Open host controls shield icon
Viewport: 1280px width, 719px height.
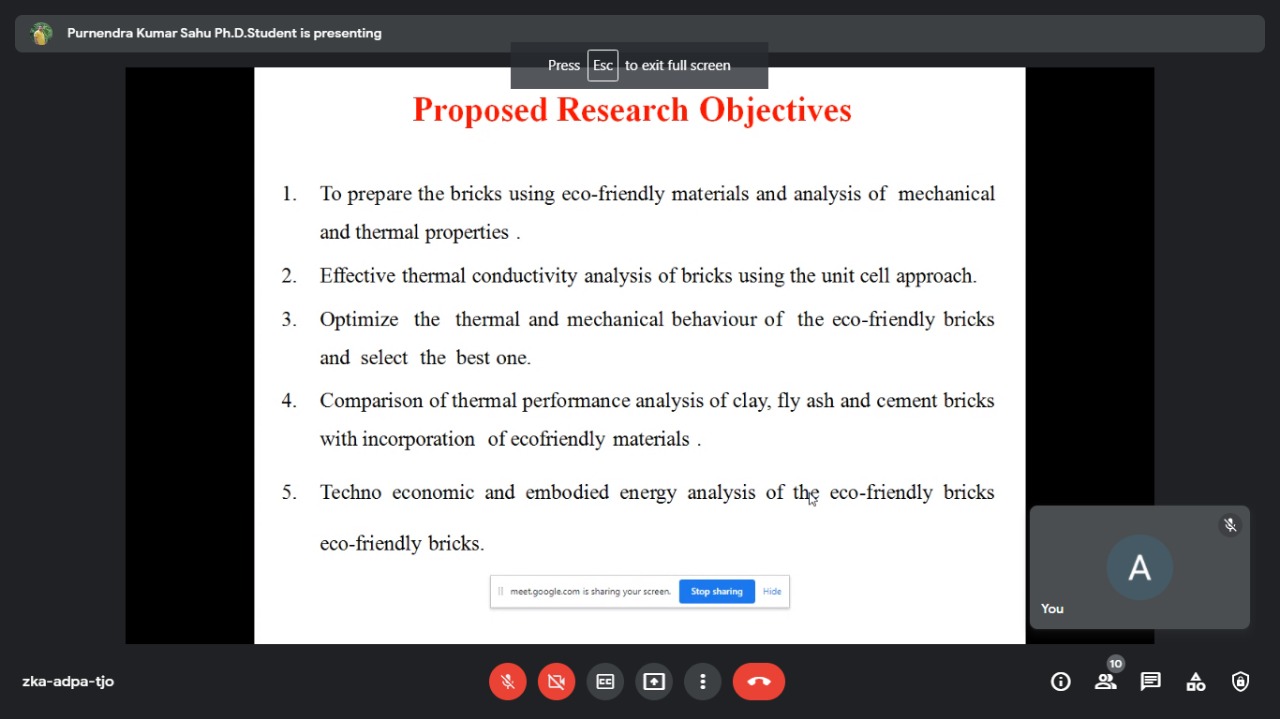(1241, 681)
